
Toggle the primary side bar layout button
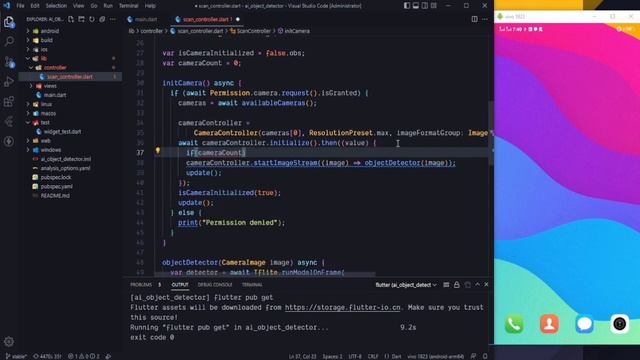click(407, 6)
